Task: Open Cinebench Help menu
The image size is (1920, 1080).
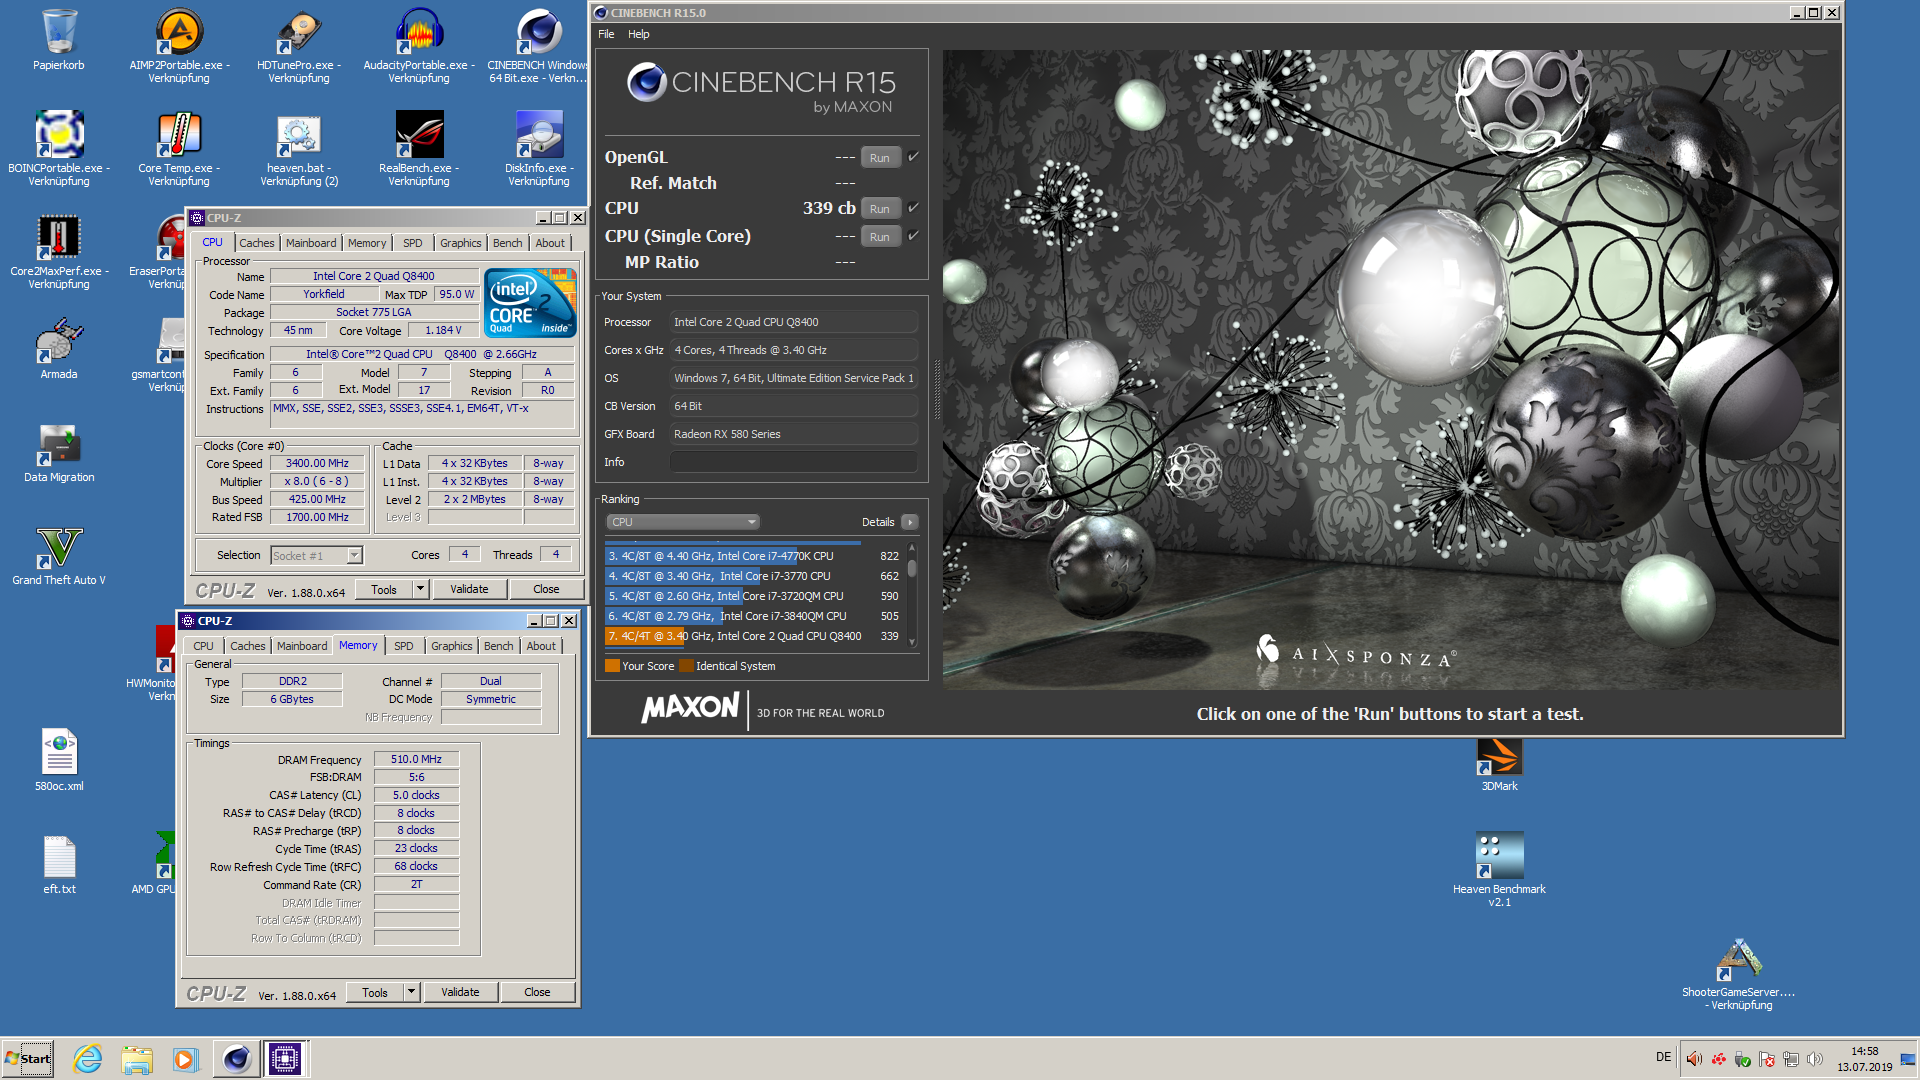Action: pos(639,34)
